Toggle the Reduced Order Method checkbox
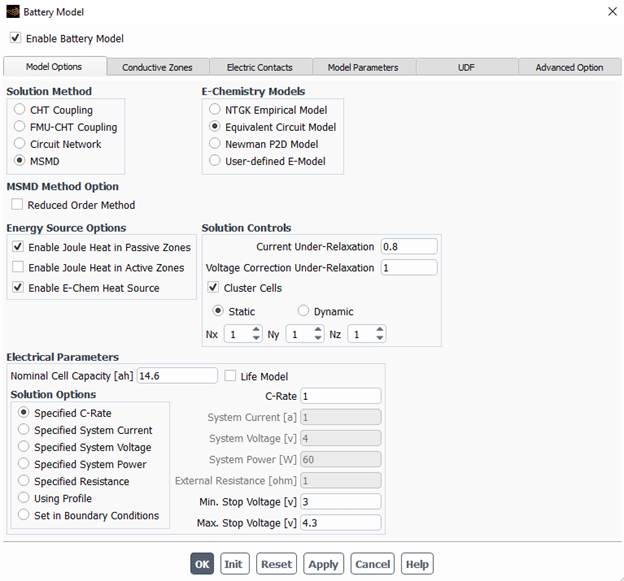Viewport: 624px width, 581px height. coord(18,205)
